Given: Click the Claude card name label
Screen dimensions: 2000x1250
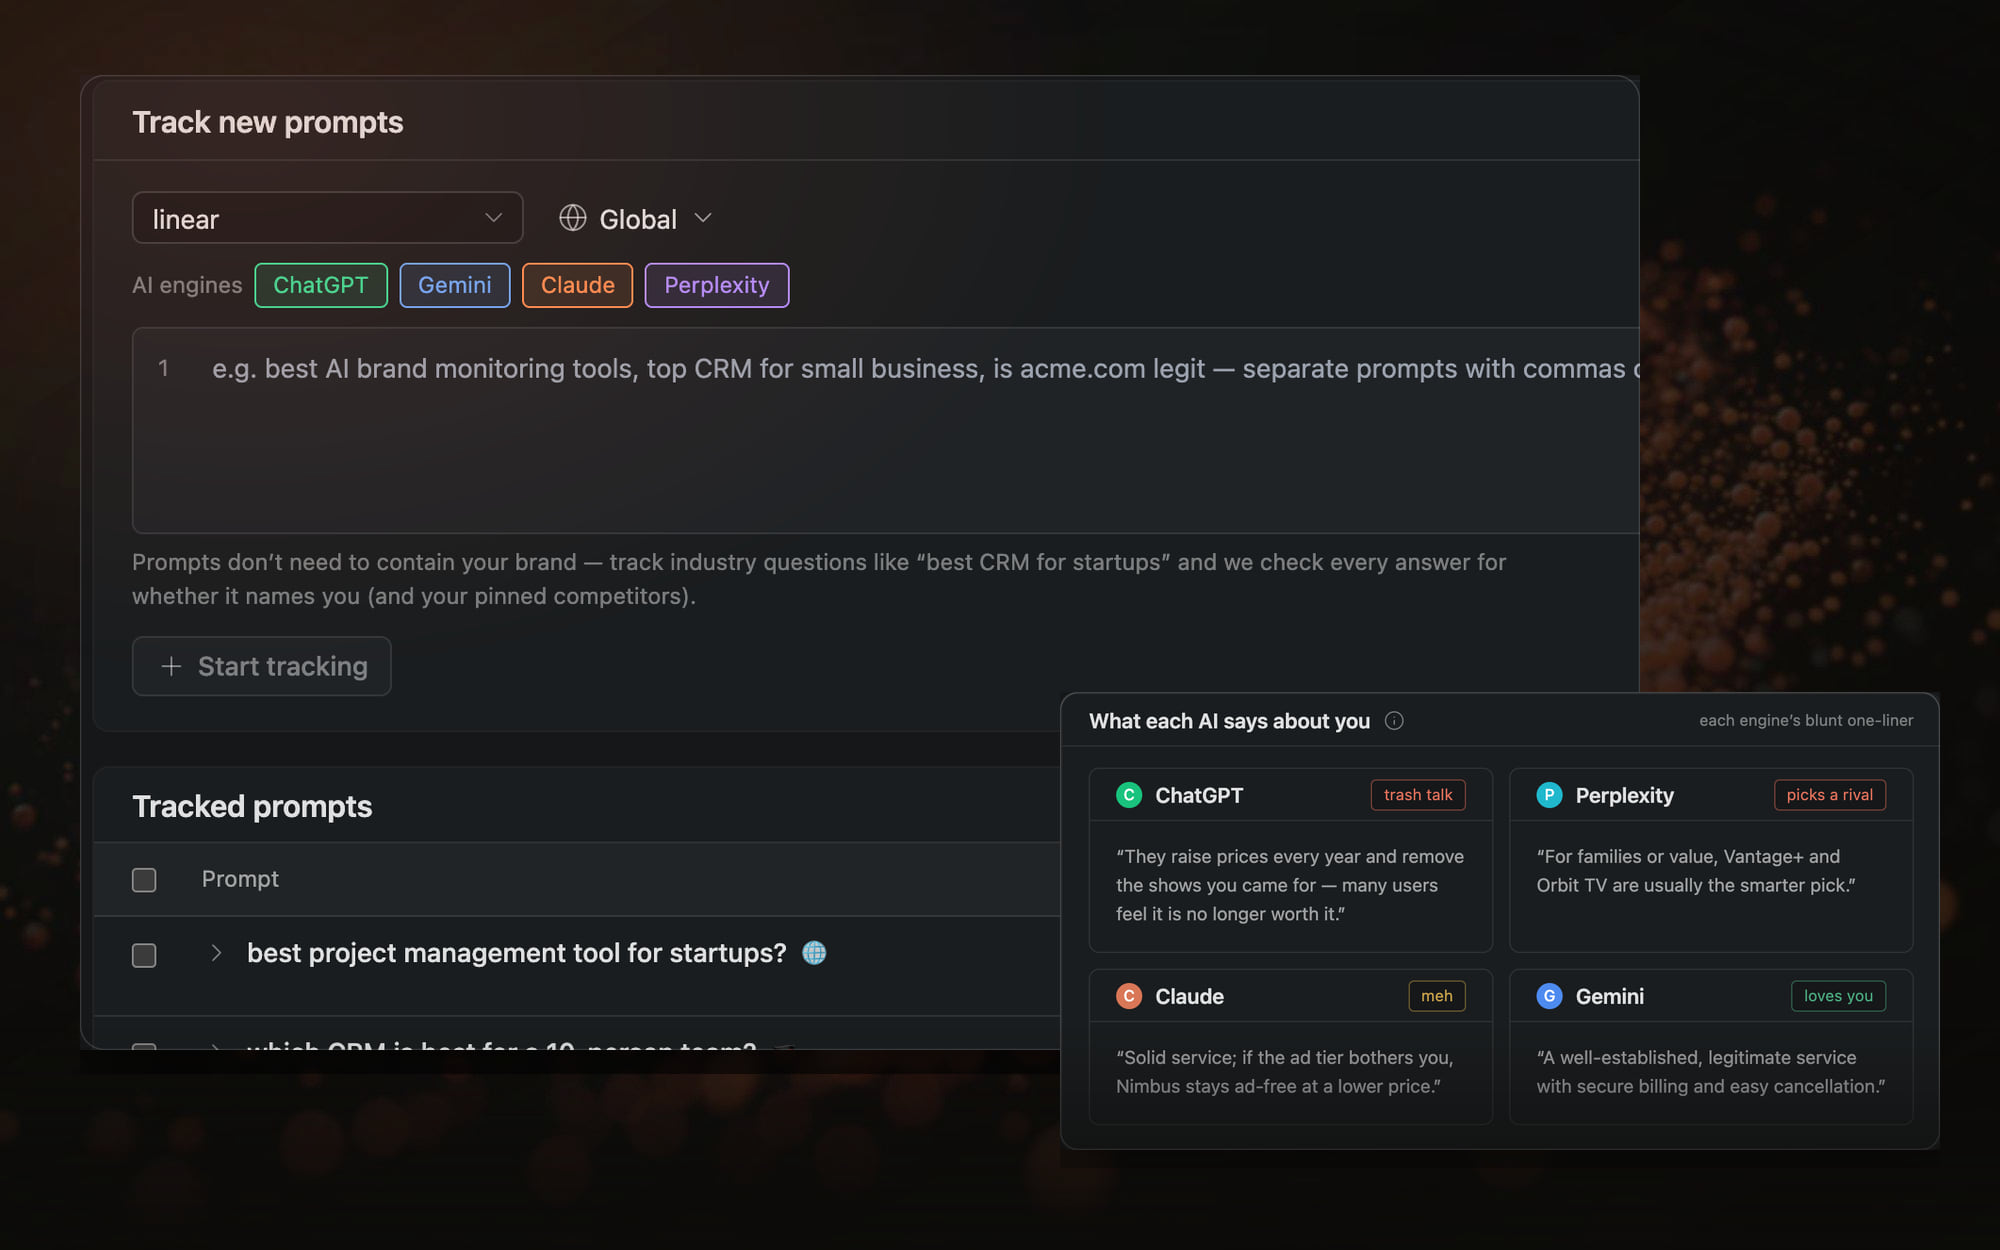Looking at the screenshot, I should tap(1189, 996).
